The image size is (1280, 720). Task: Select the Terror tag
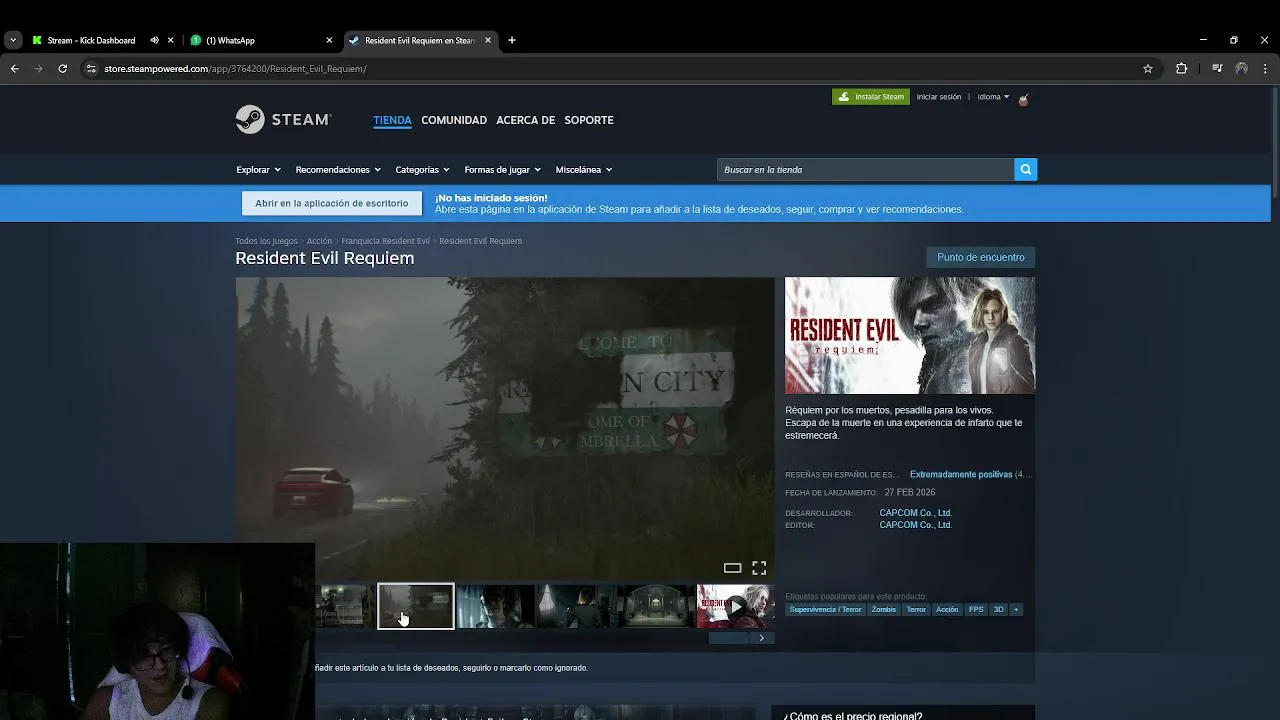[916, 609]
